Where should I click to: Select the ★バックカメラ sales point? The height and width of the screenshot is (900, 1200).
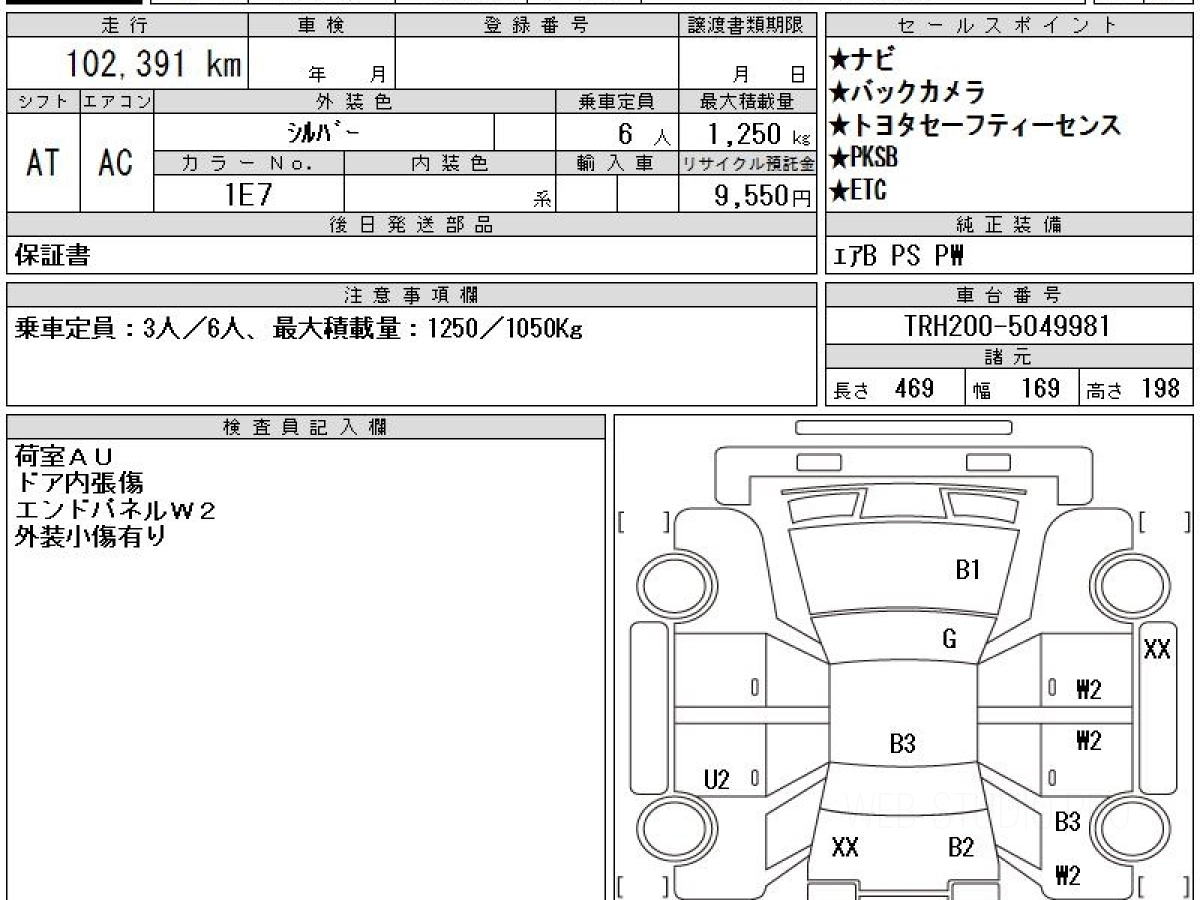[908, 93]
